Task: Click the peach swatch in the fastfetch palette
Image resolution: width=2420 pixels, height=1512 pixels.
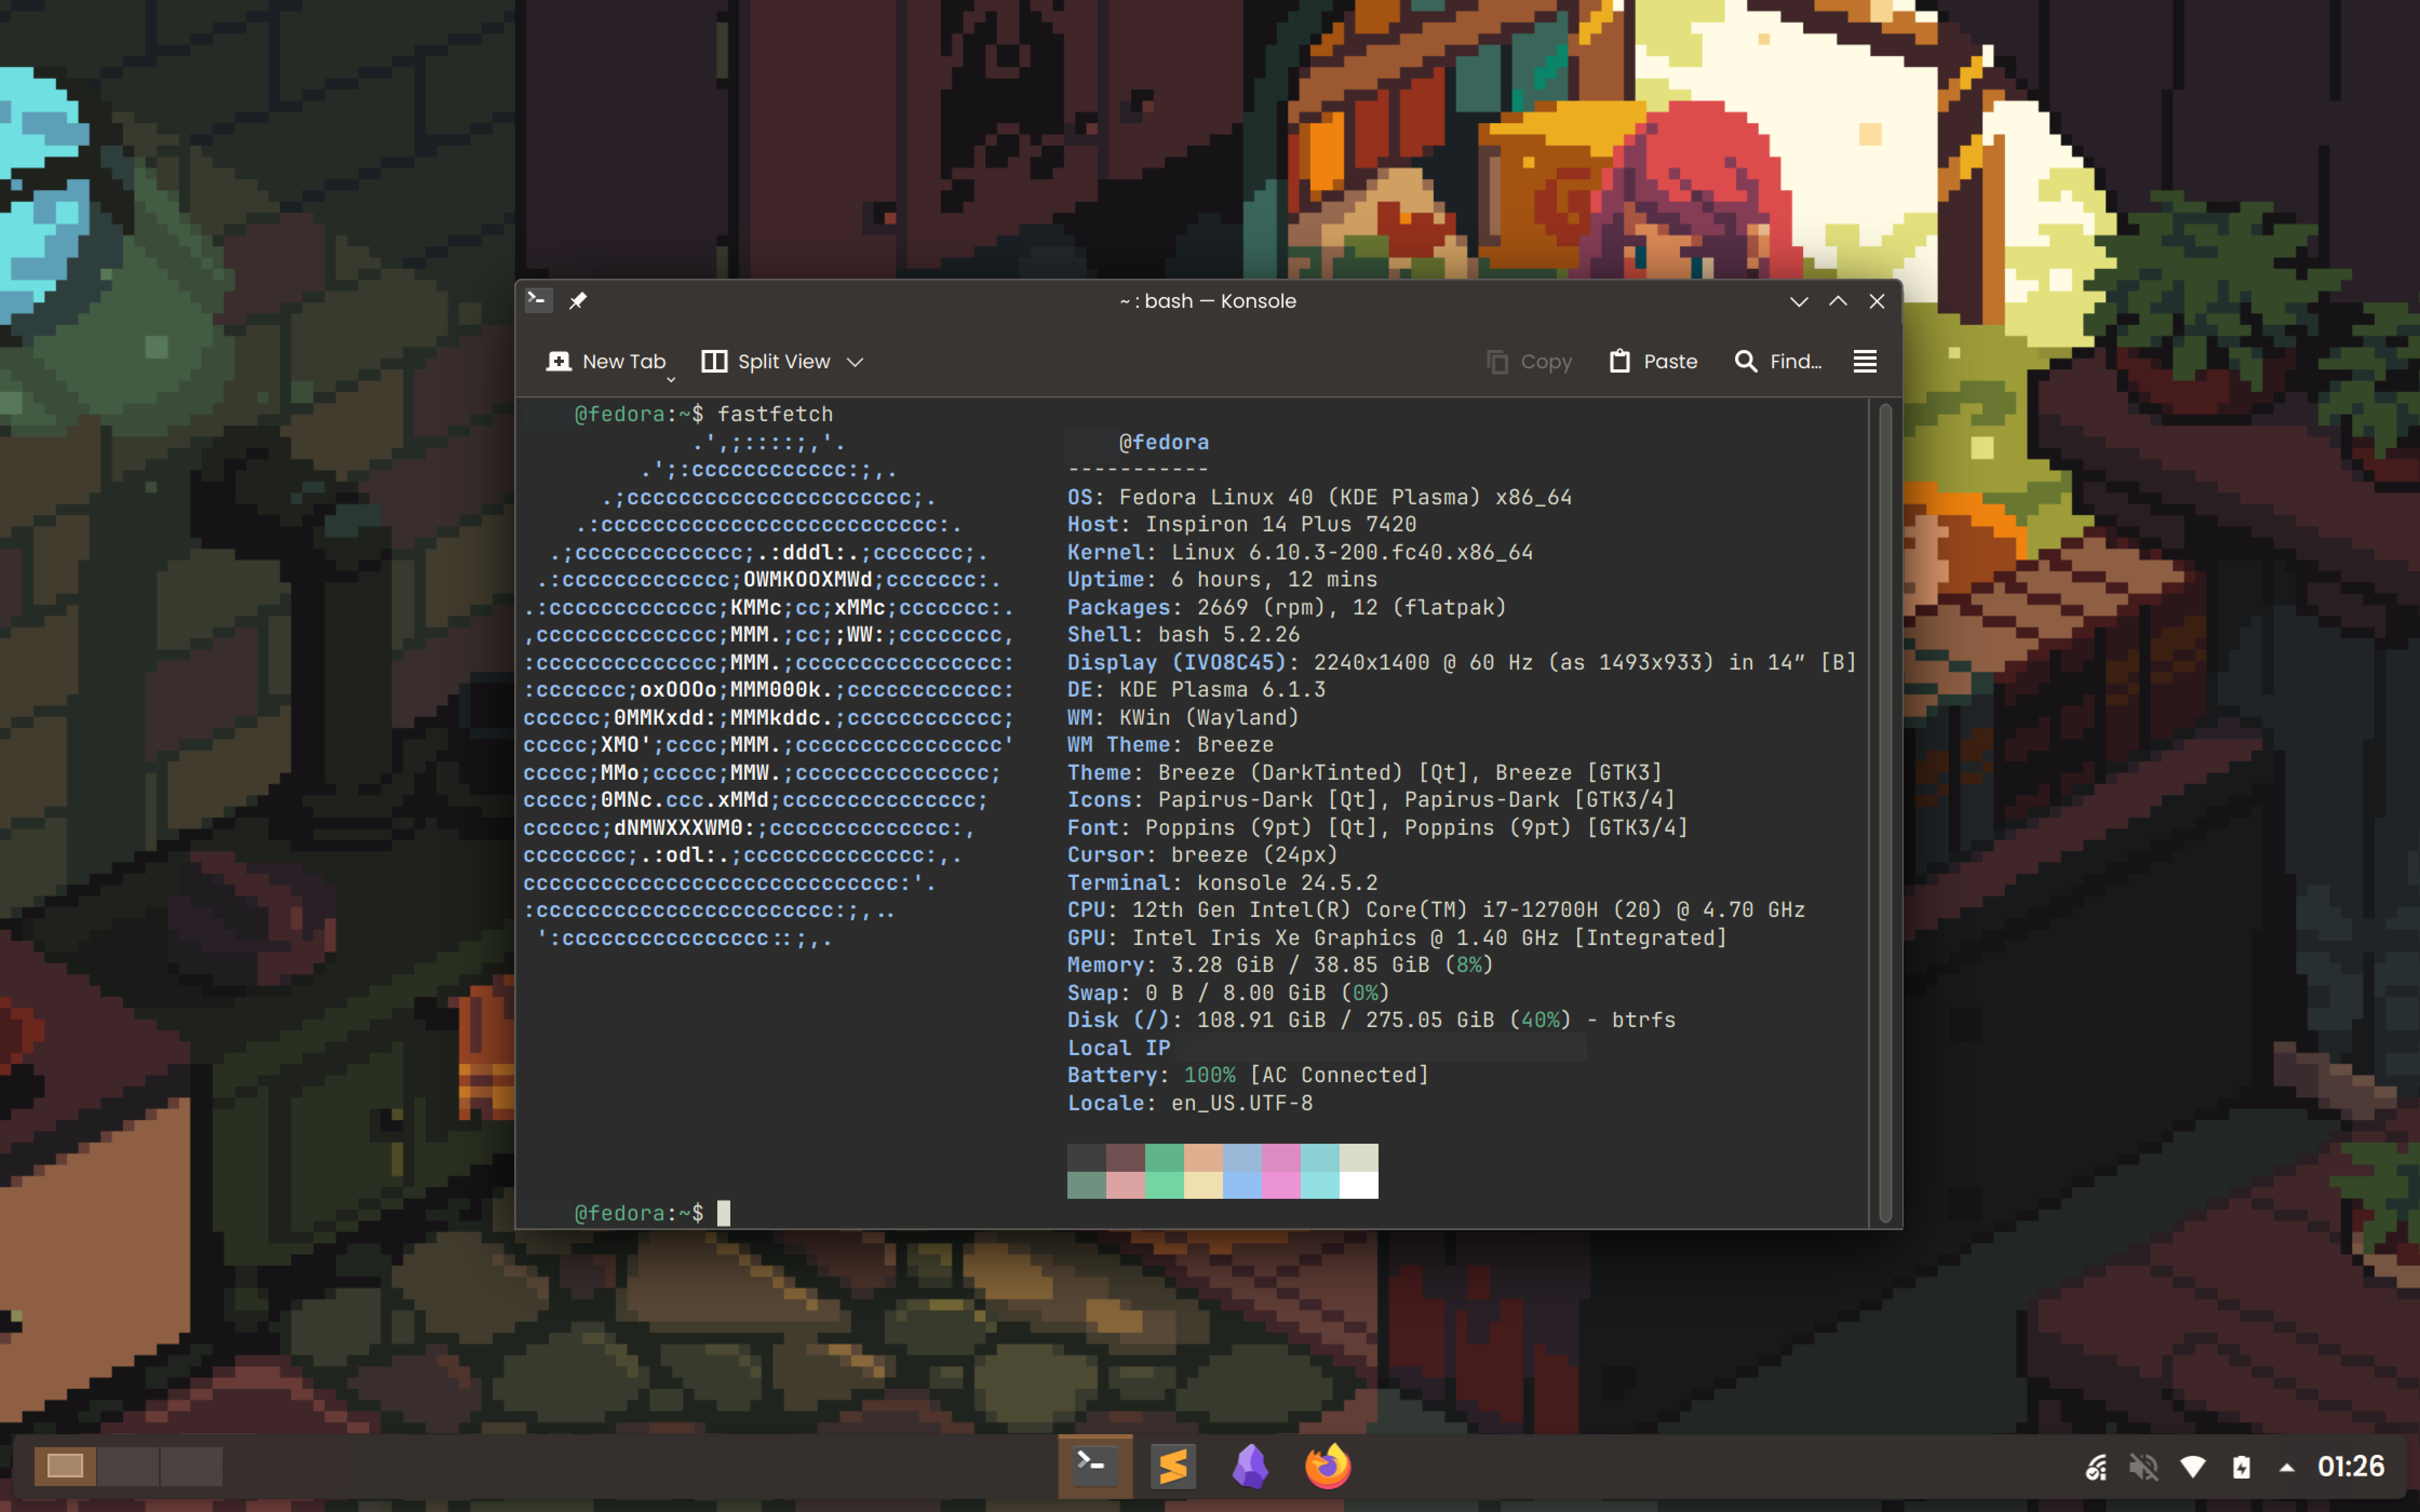Action: [x=1203, y=1157]
